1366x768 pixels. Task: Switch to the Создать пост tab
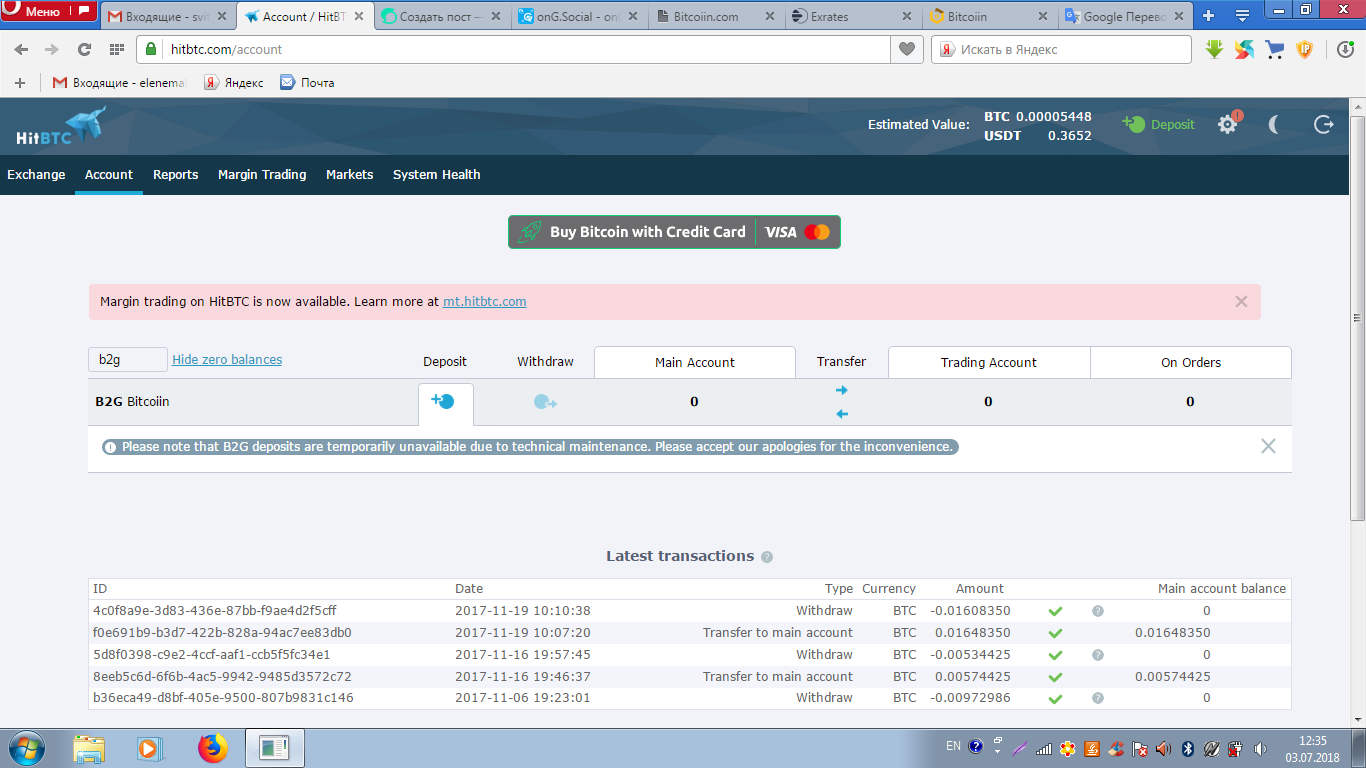coord(443,17)
